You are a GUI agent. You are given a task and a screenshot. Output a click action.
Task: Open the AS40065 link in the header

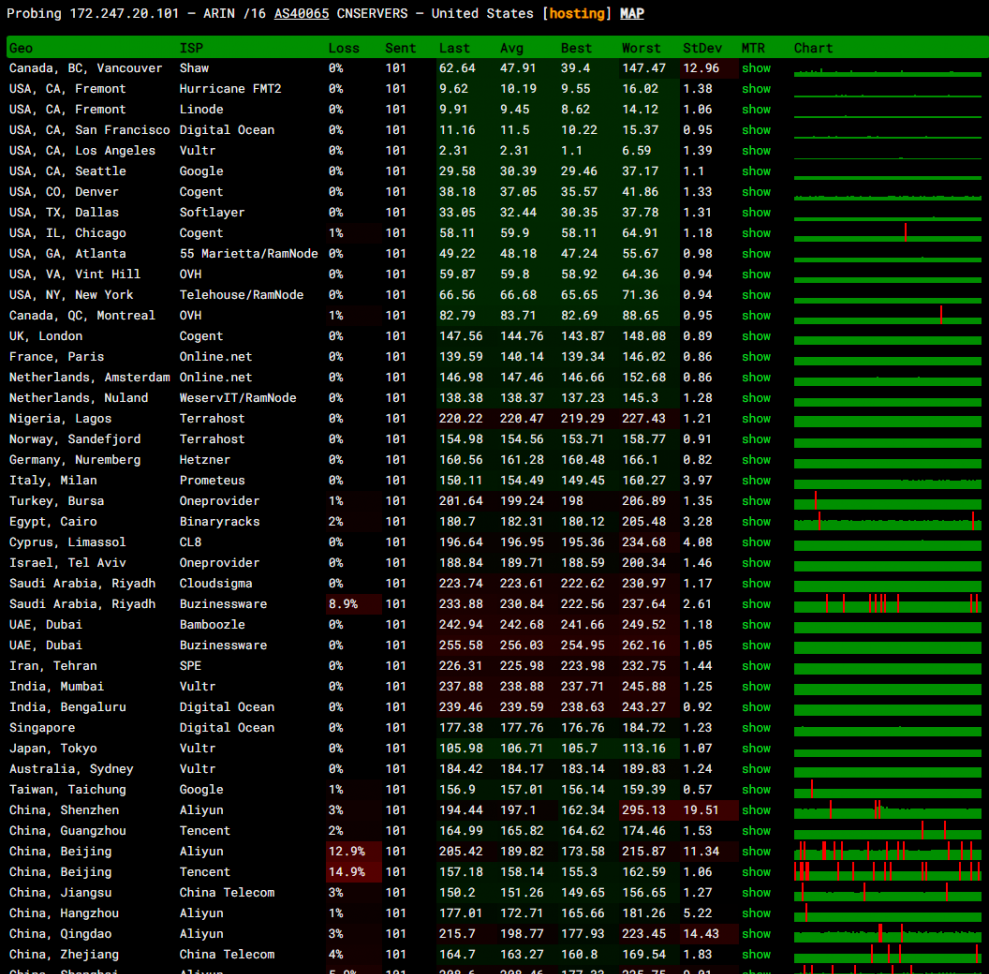tap(301, 13)
